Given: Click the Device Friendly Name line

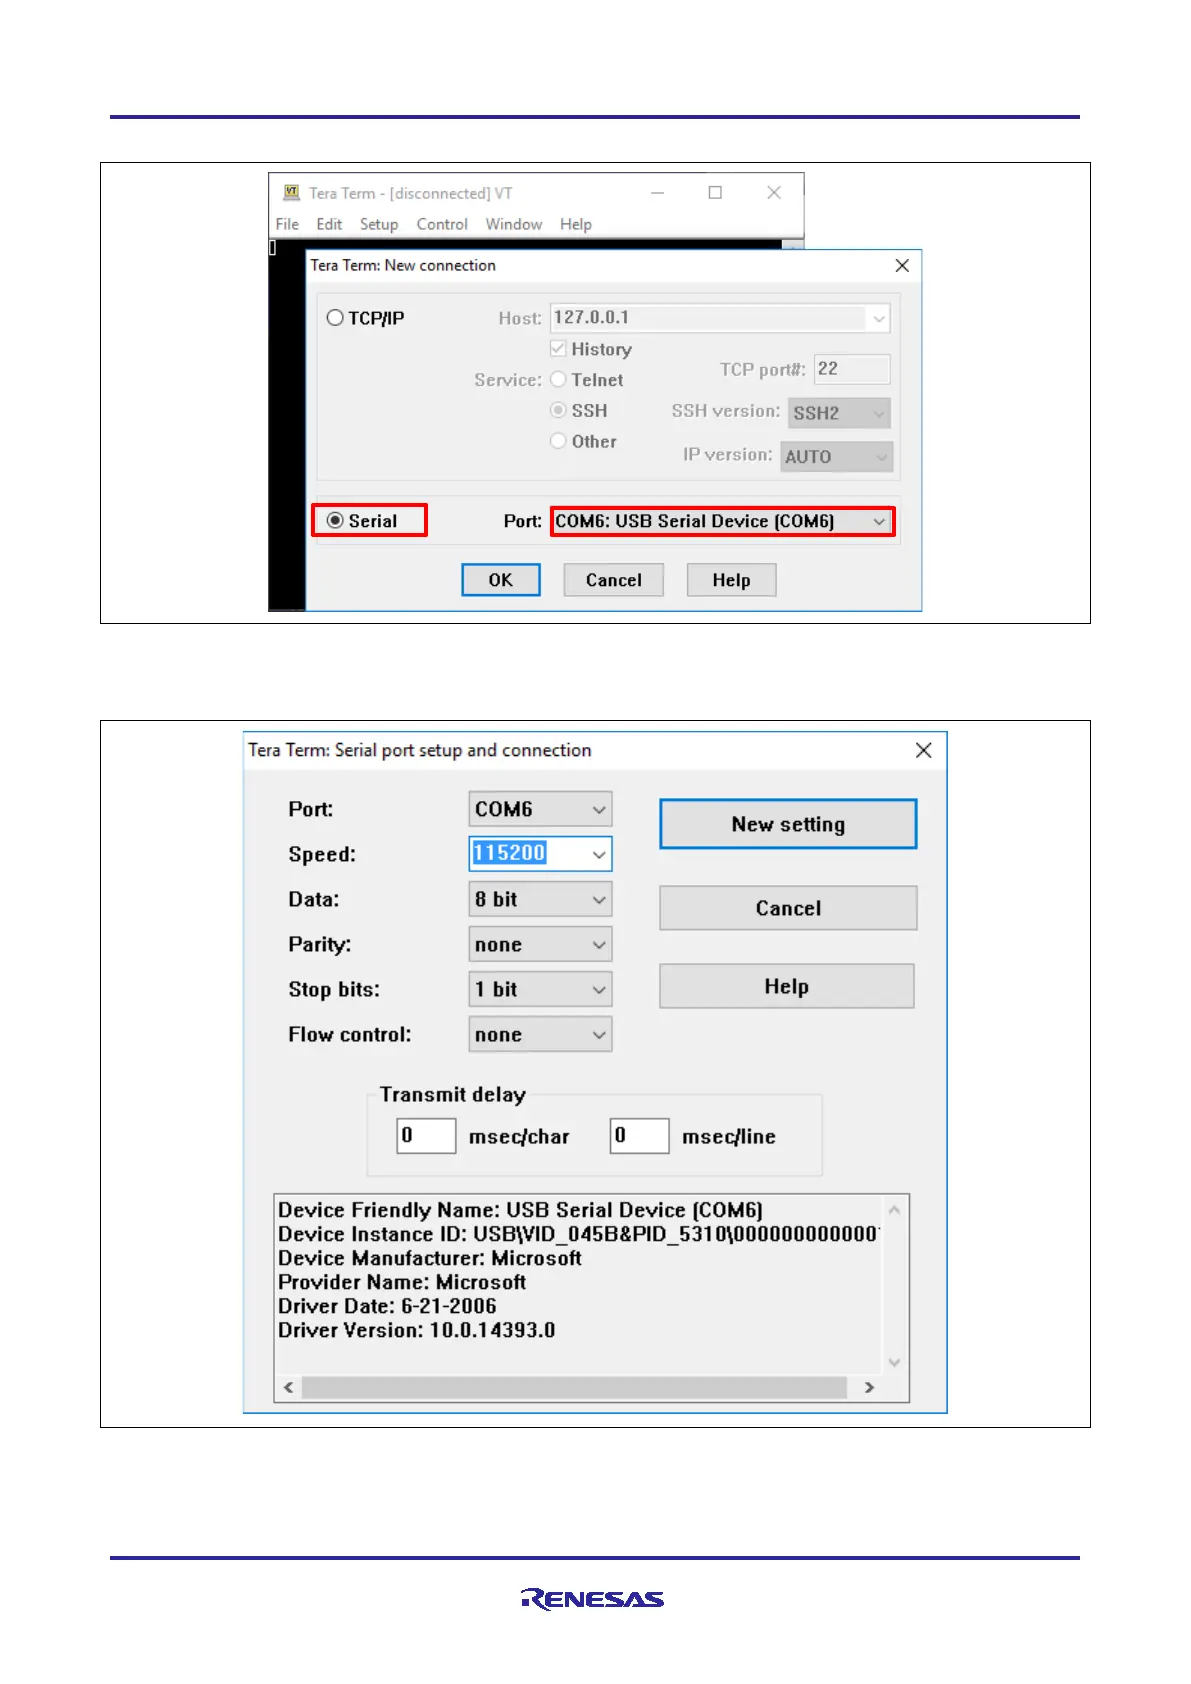Looking at the screenshot, I should pos(520,1210).
